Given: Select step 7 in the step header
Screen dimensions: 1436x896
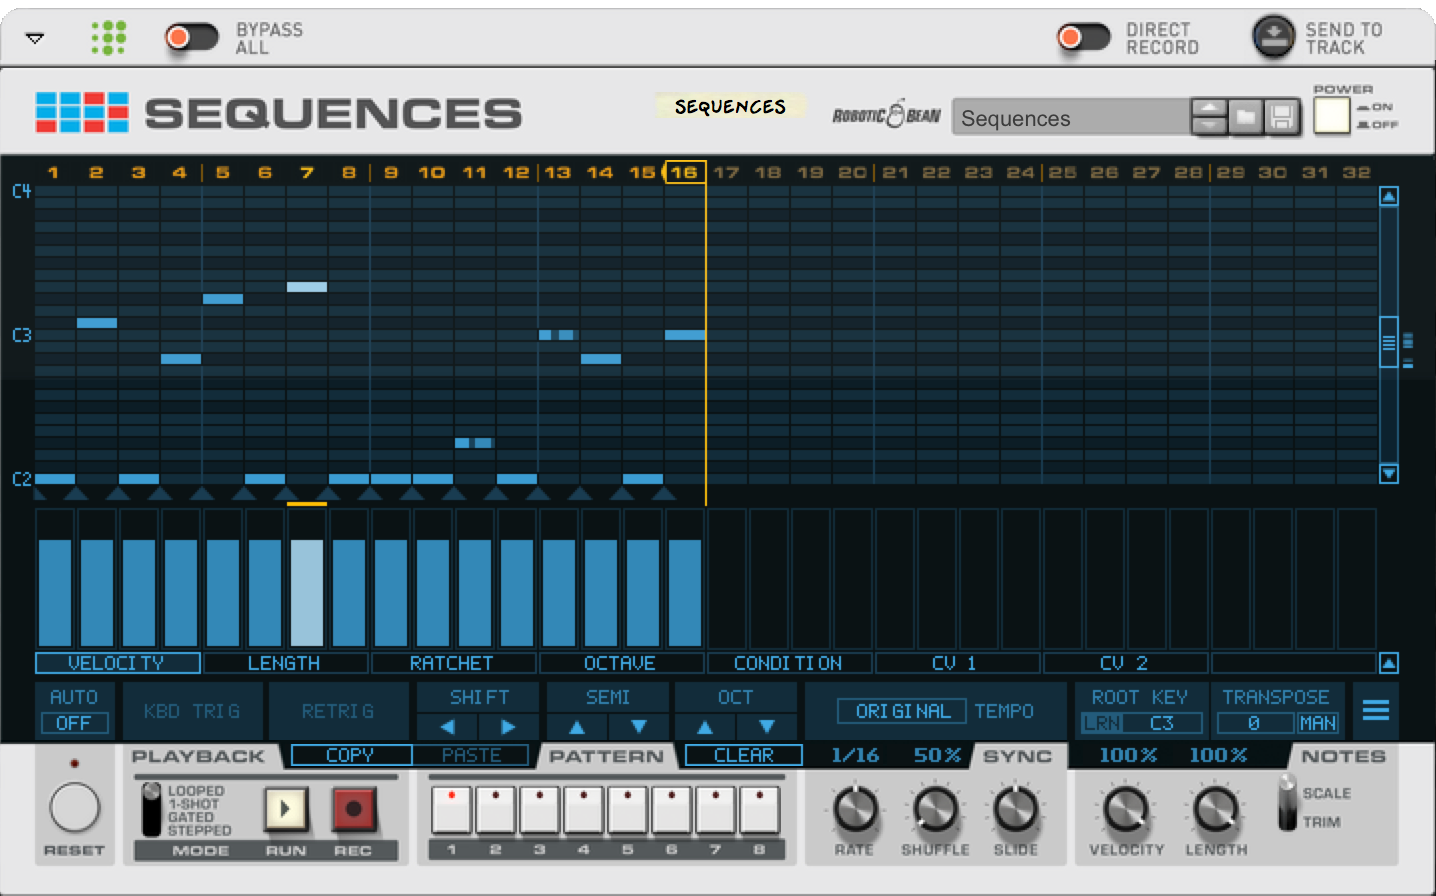Looking at the screenshot, I should tap(307, 172).
